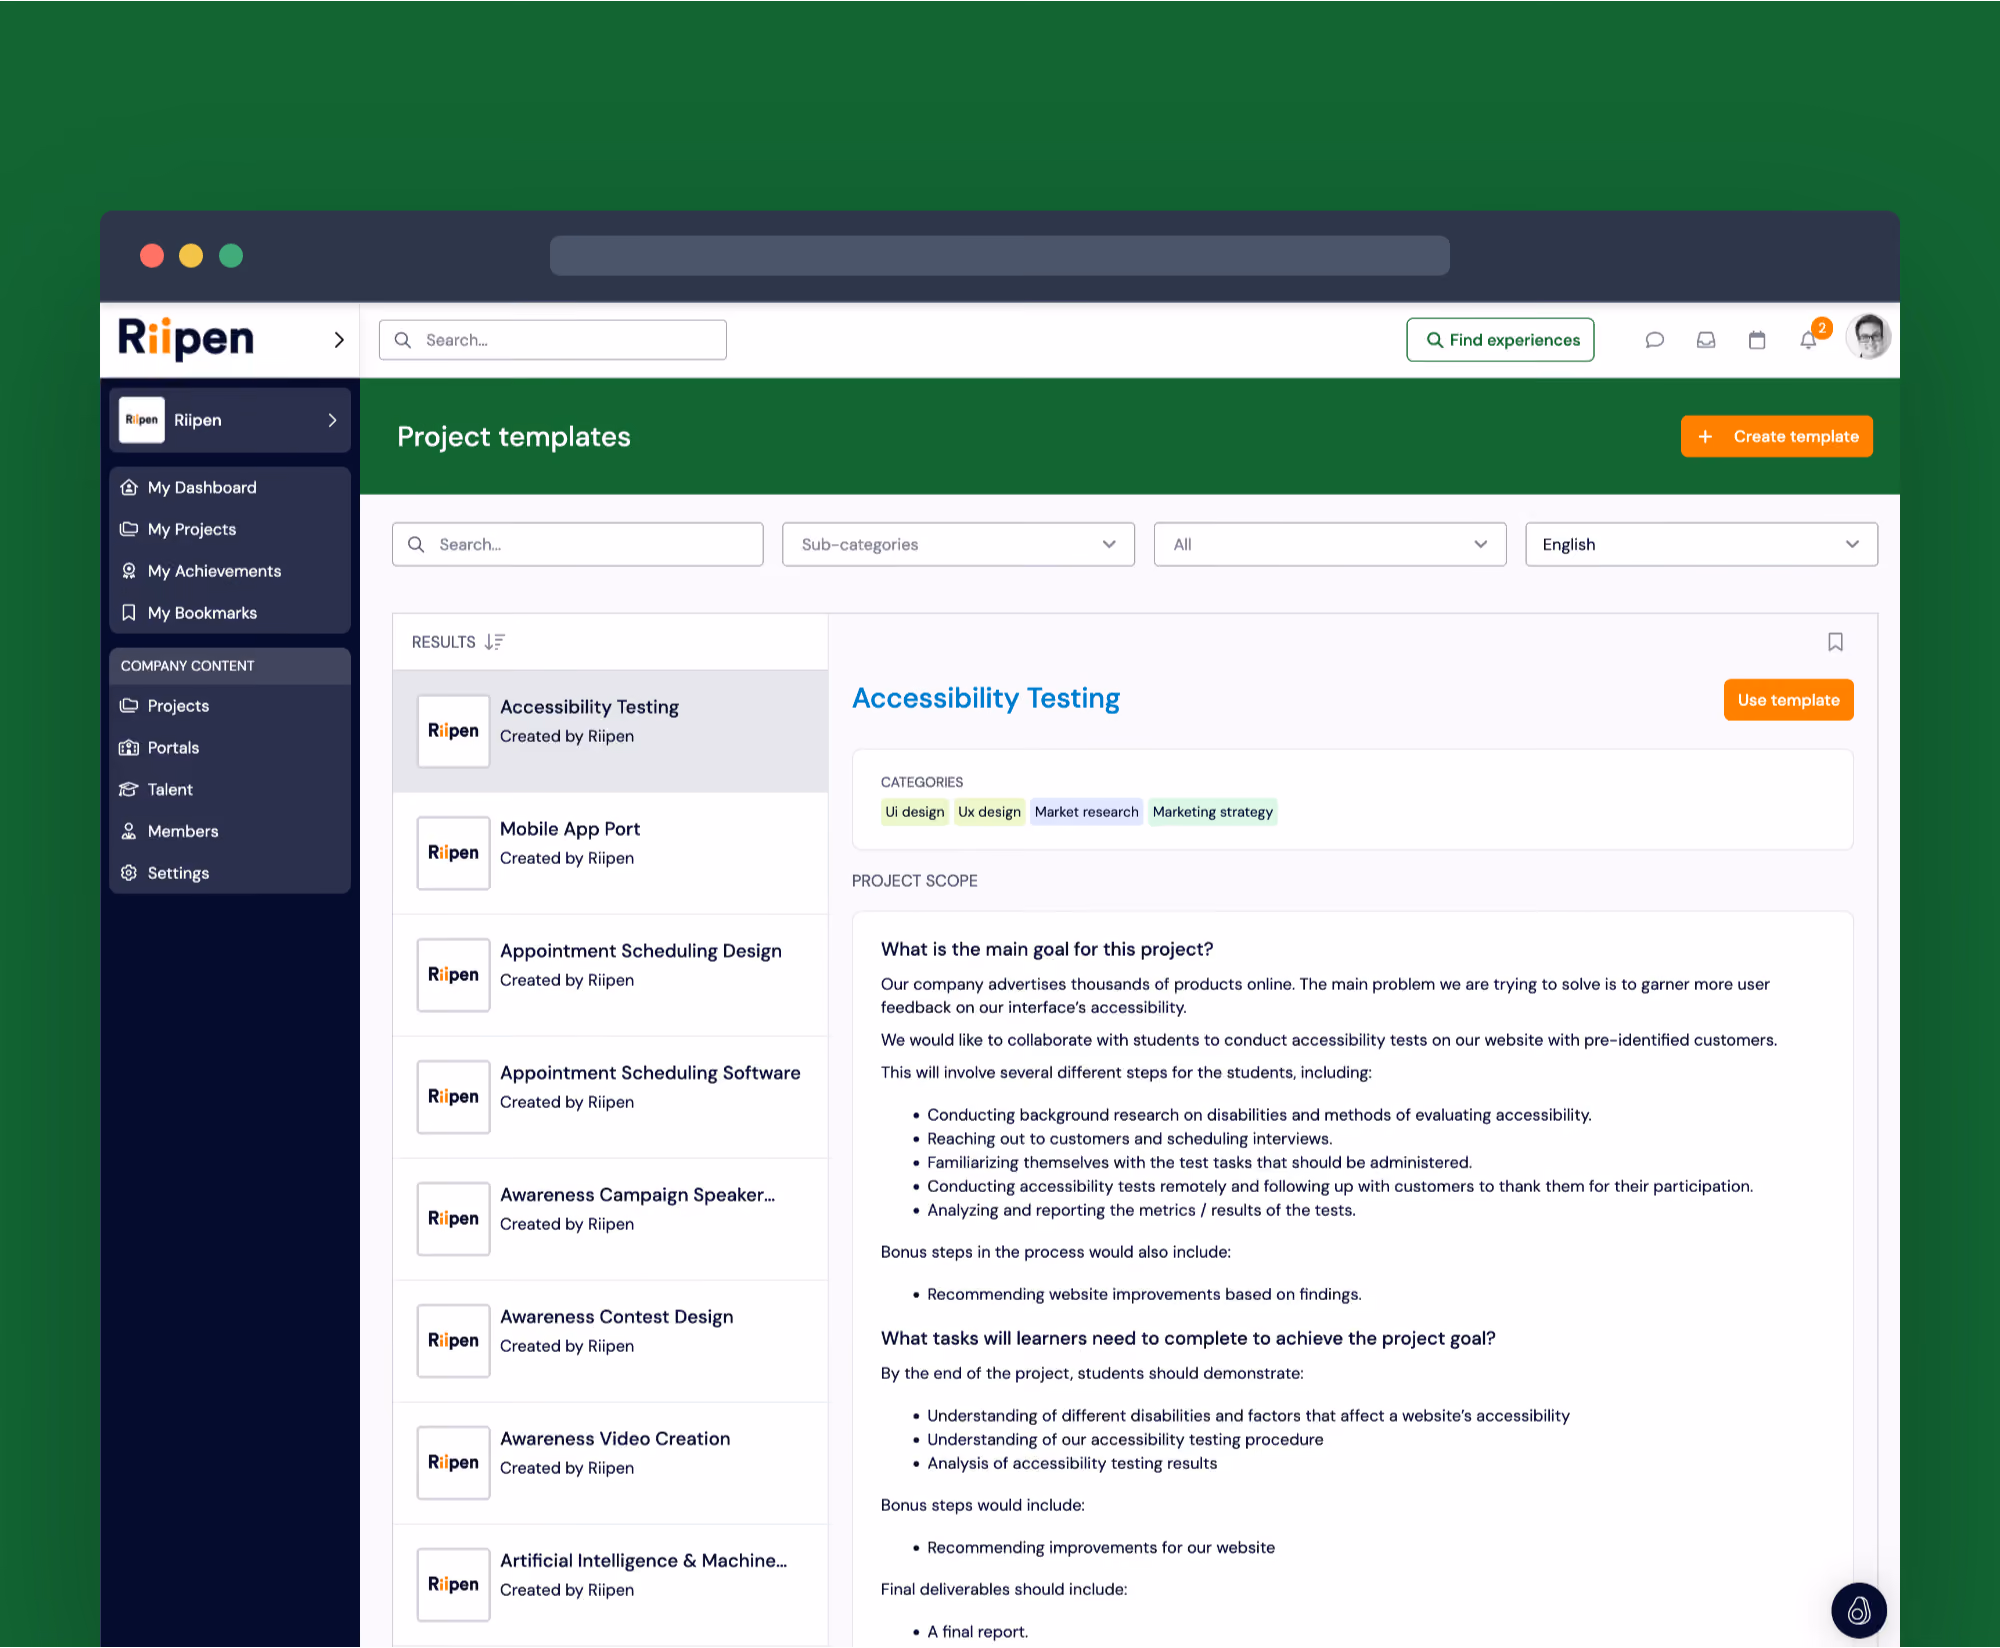The height and width of the screenshot is (1648, 2000).
Task: Open company Projects section
Action: click(x=230, y=706)
